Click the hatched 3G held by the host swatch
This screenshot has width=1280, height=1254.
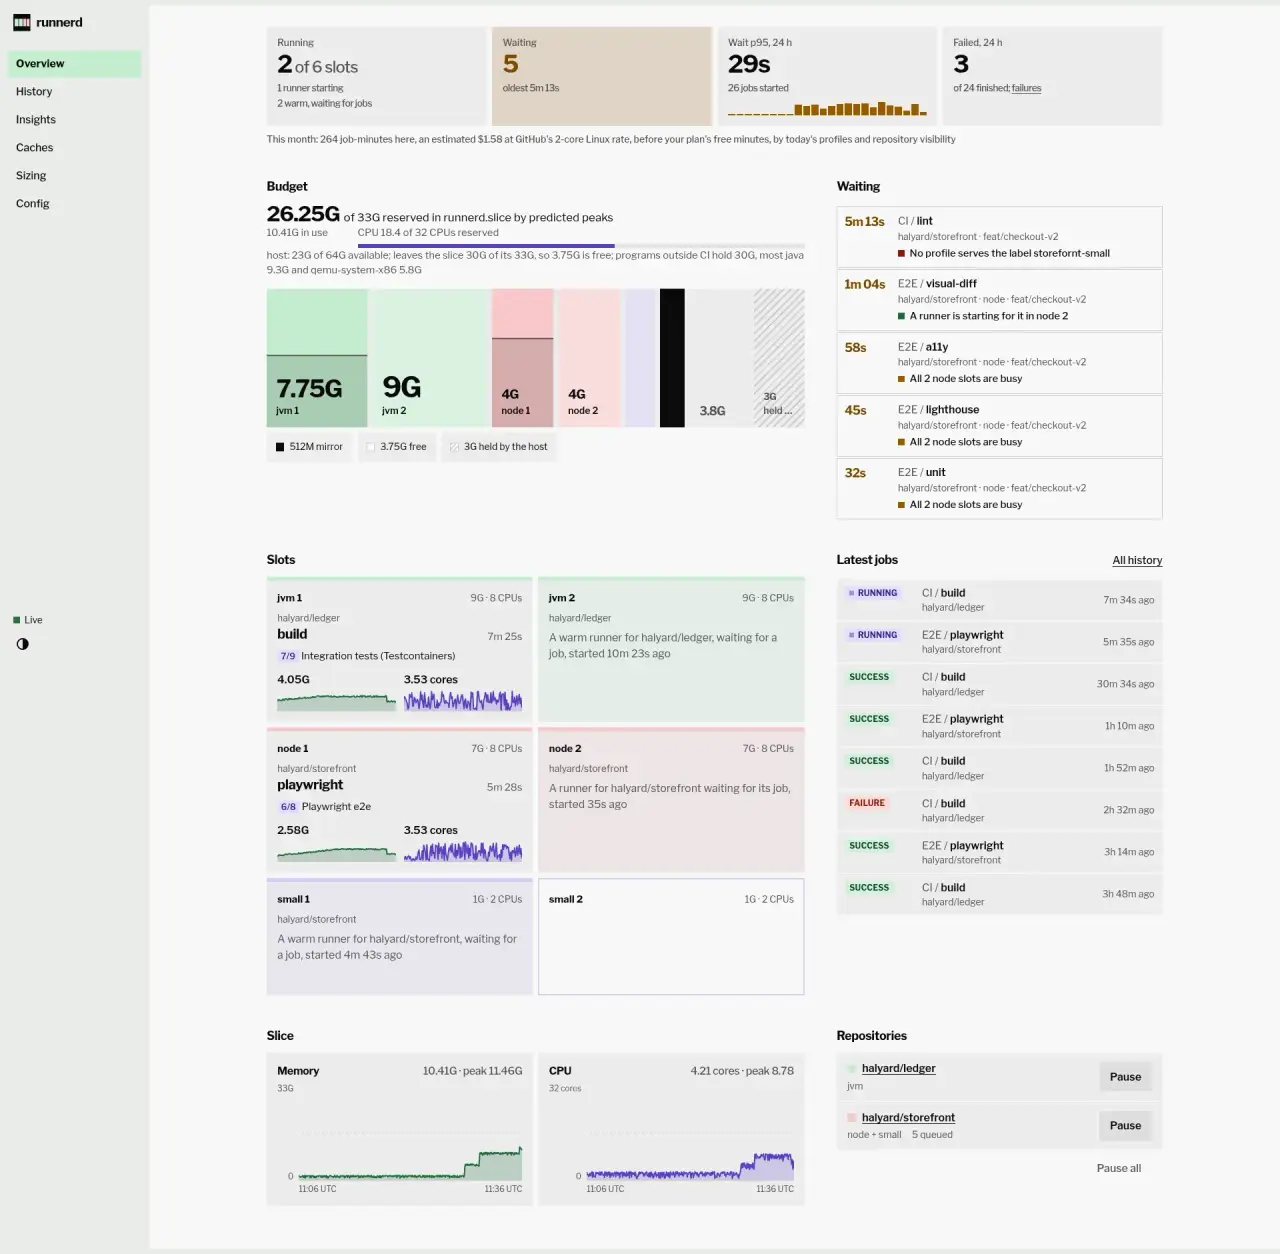[455, 447]
